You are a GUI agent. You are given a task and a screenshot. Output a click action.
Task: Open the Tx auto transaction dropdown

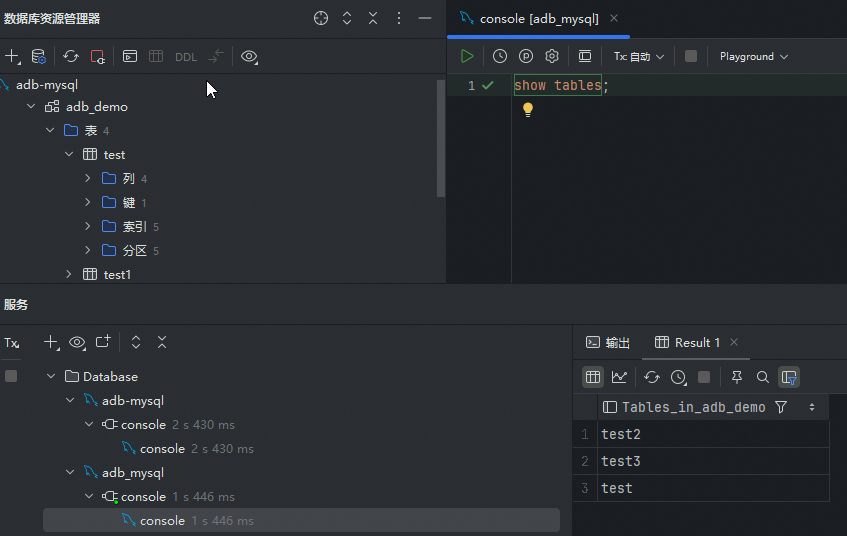(638, 57)
